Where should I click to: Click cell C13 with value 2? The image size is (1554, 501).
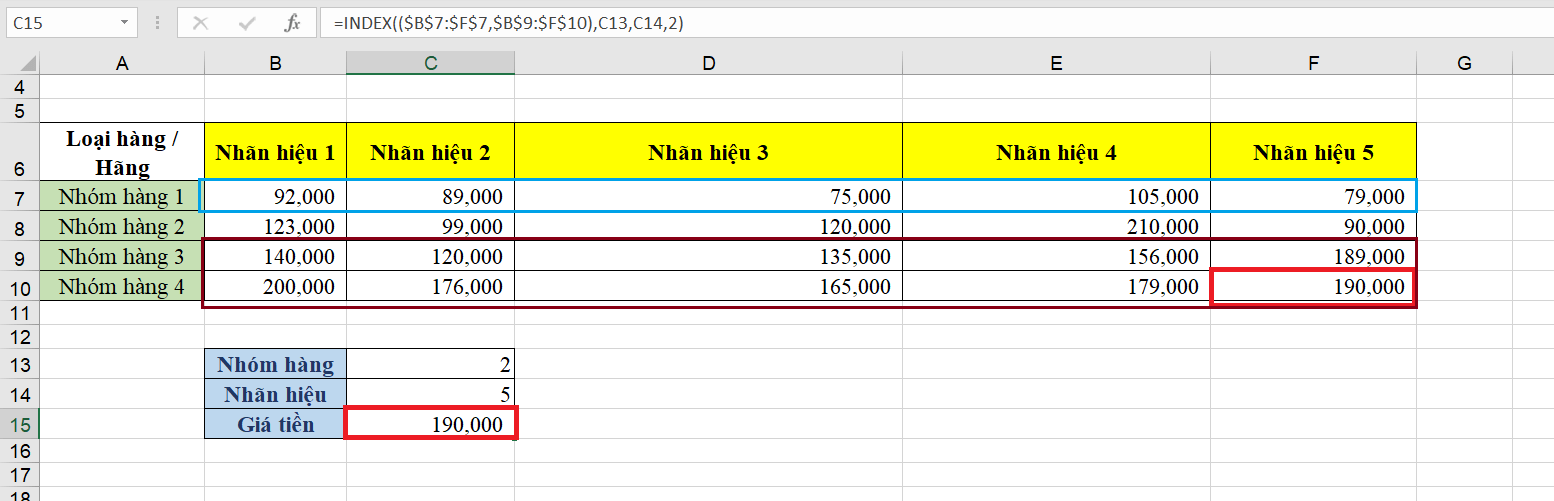tap(430, 364)
